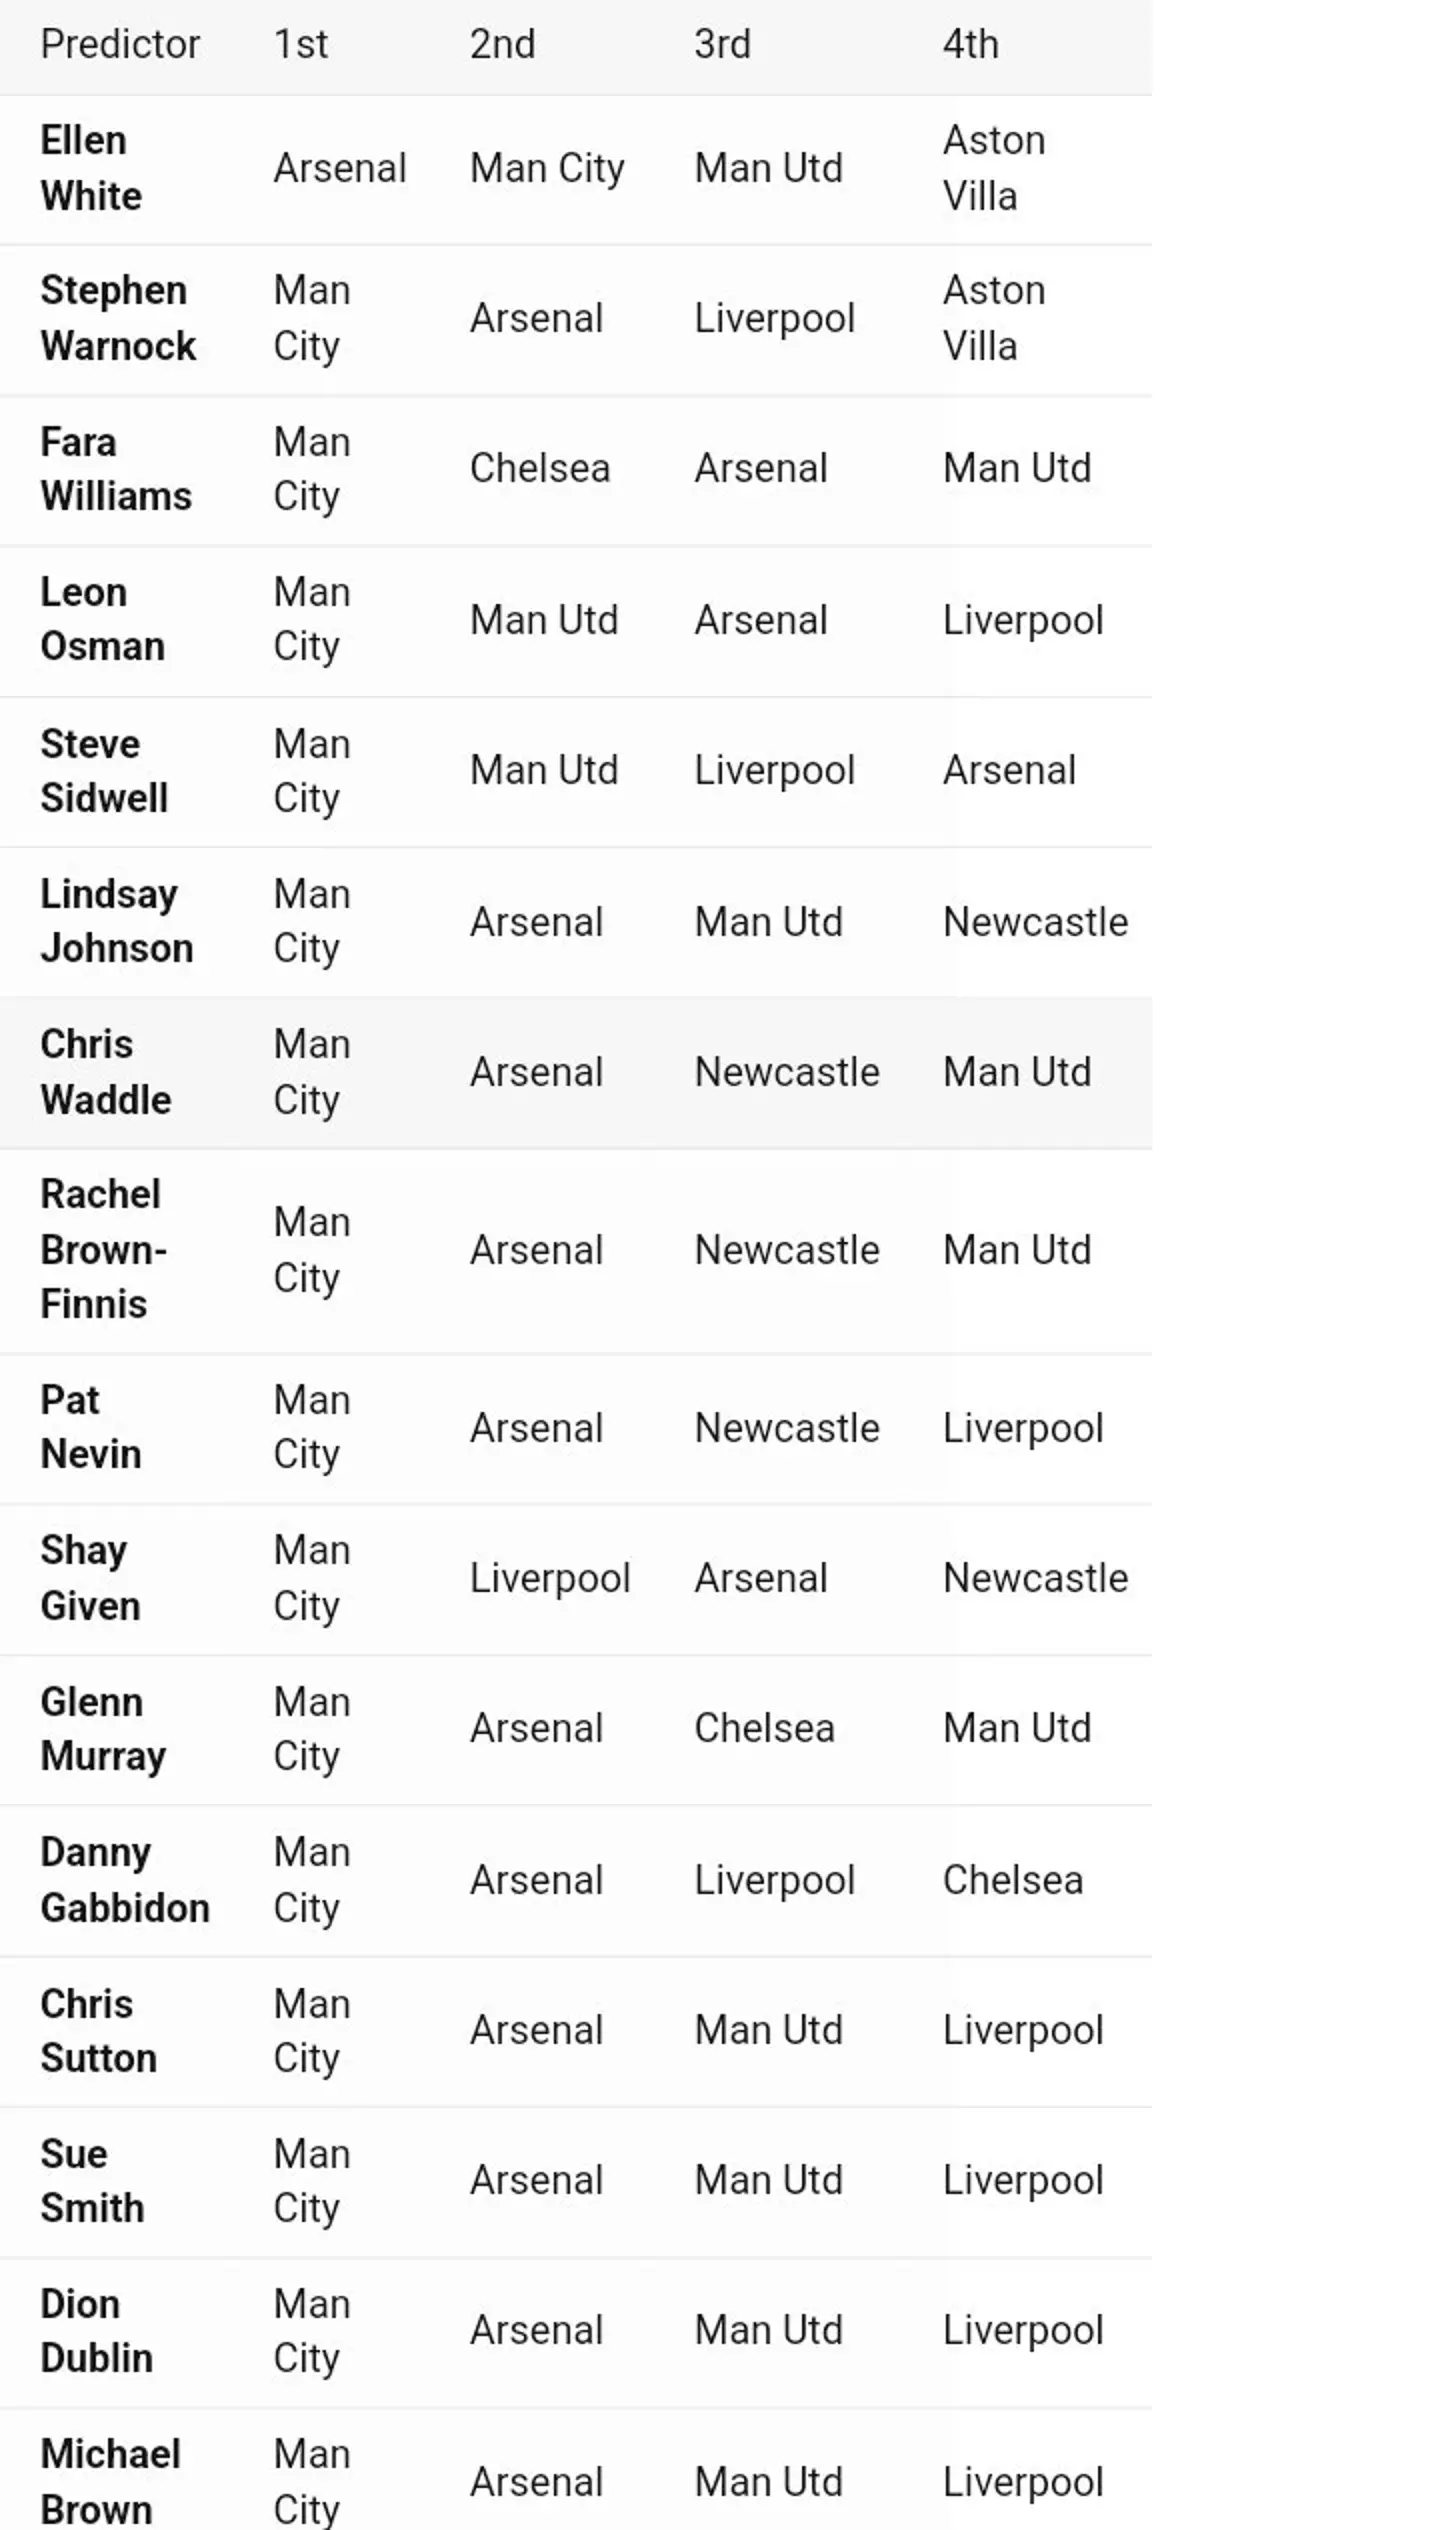Click the Predictor column header
The width and height of the screenshot is (1440, 2530).
click(120, 45)
